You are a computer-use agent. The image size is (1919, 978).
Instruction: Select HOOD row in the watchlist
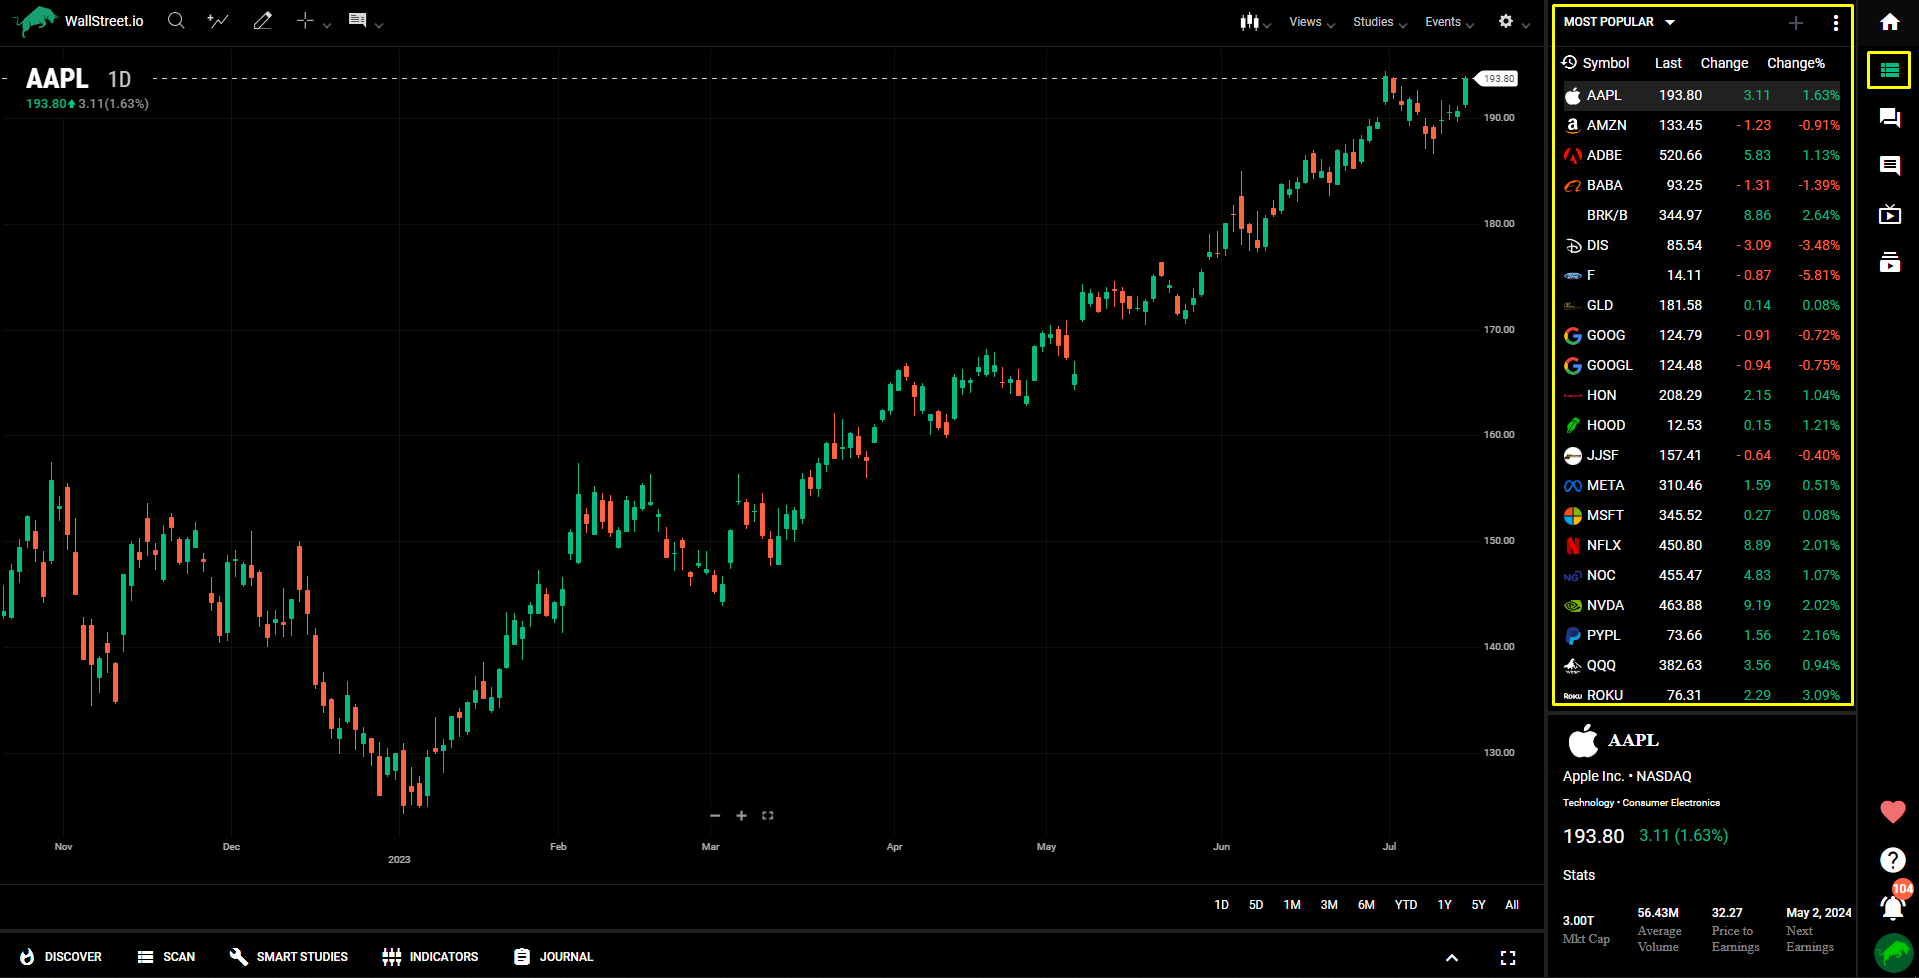(1701, 425)
